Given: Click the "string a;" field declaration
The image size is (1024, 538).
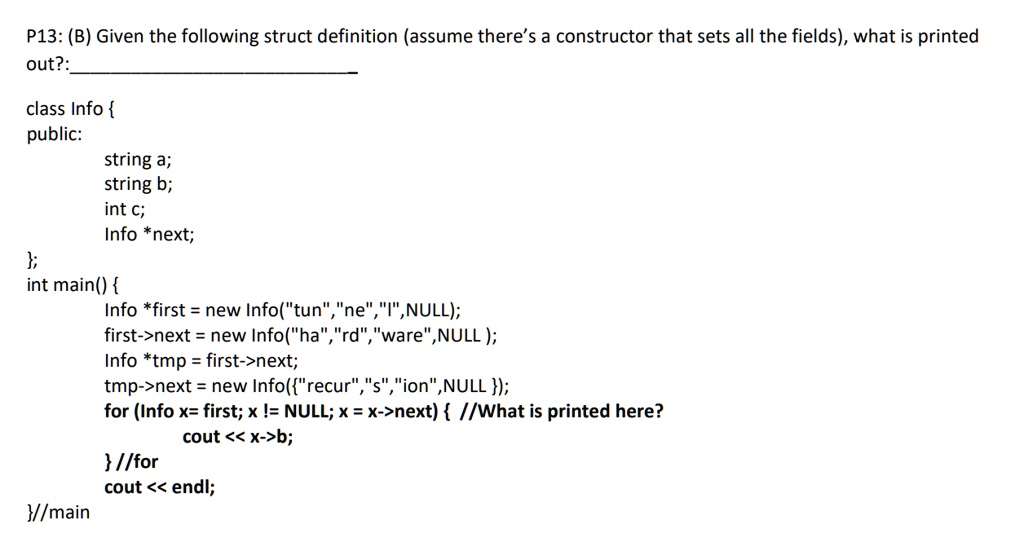Looking at the screenshot, I should point(138,159).
